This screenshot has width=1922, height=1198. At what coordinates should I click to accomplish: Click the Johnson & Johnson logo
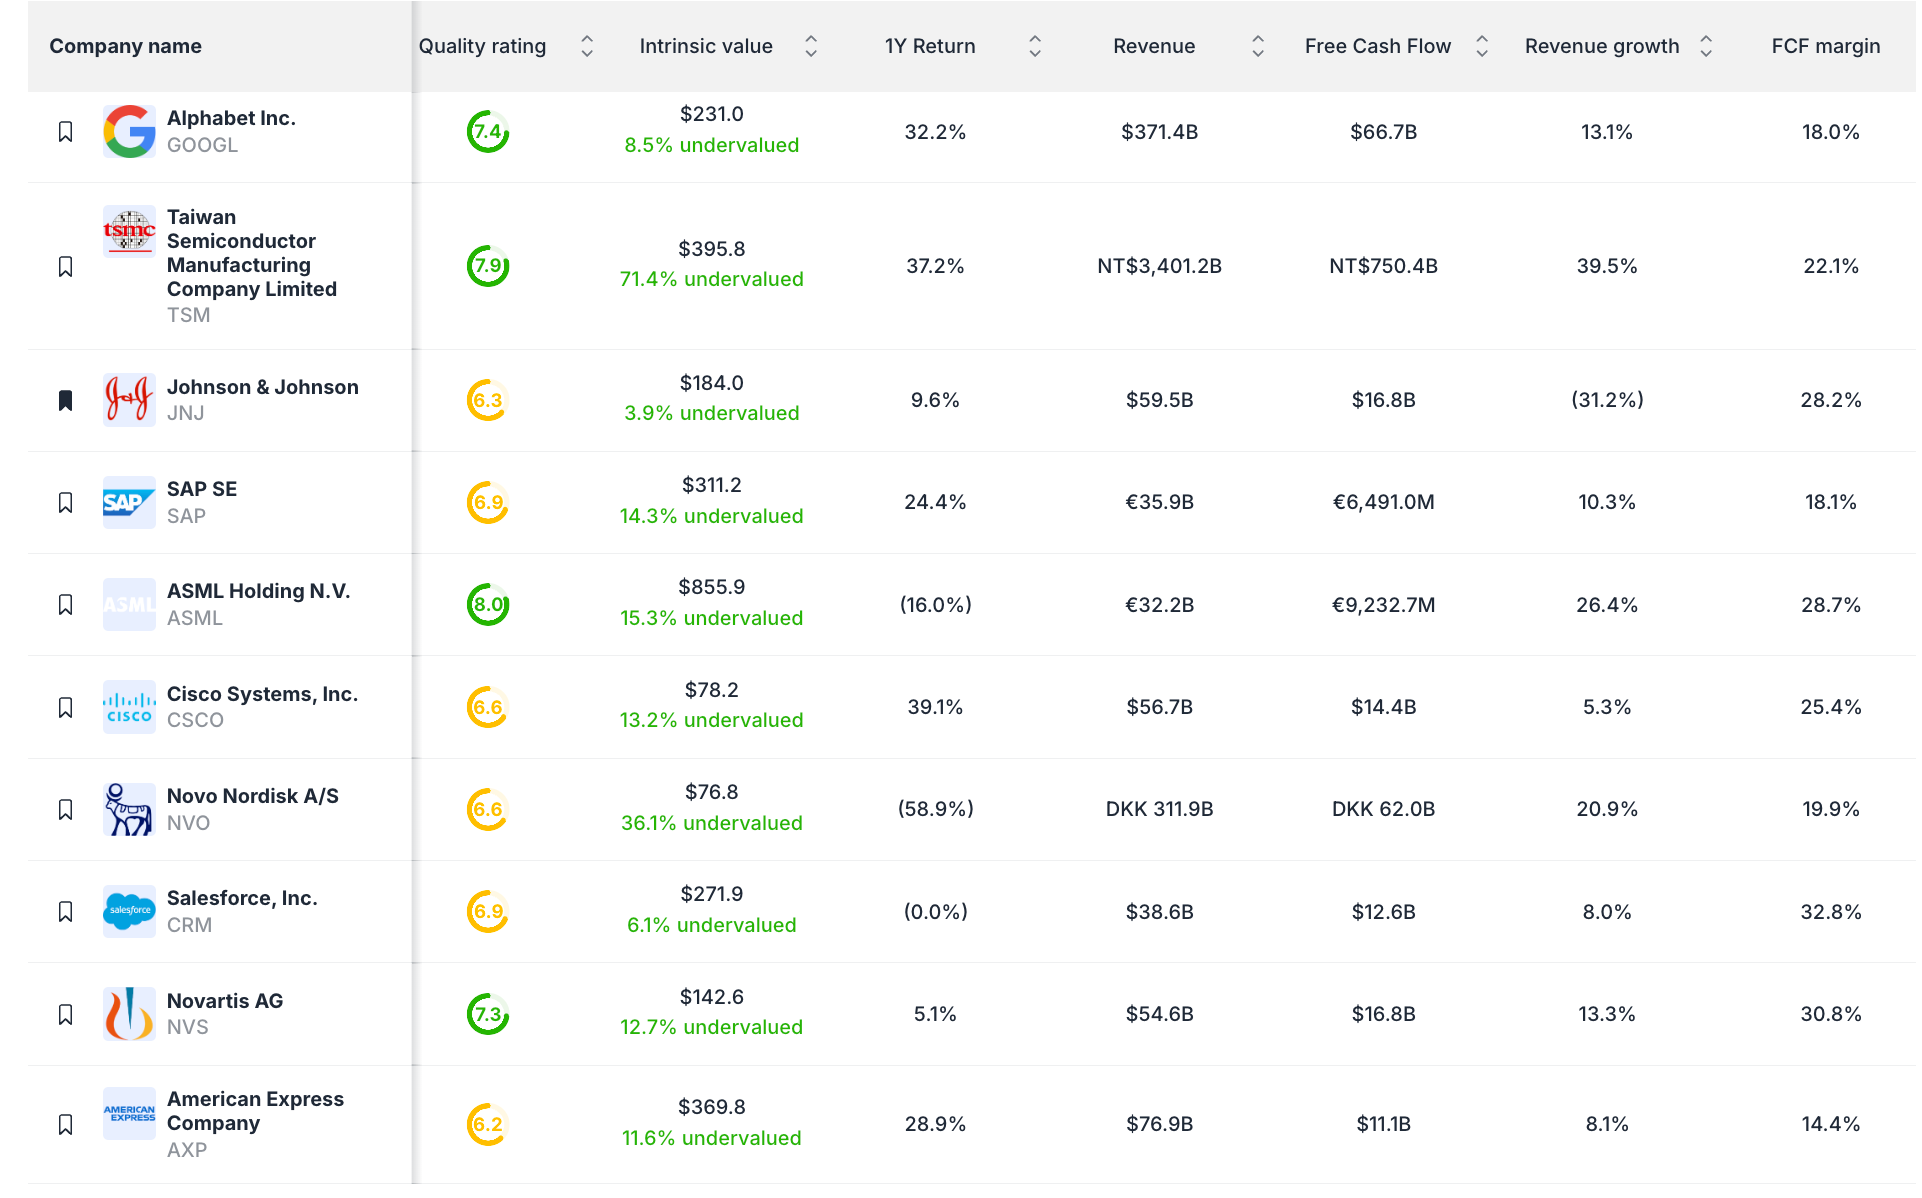(x=128, y=400)
